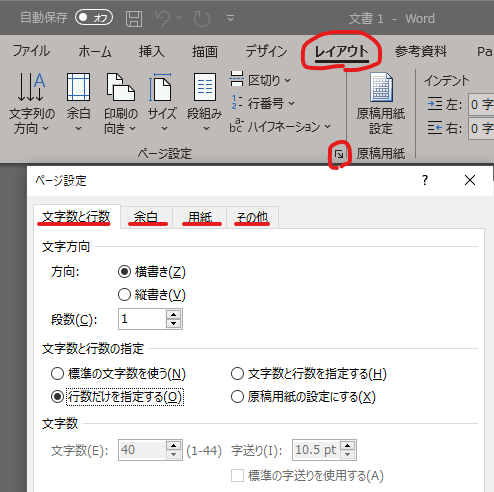Click the Undo arrow icon

[163, 18]
